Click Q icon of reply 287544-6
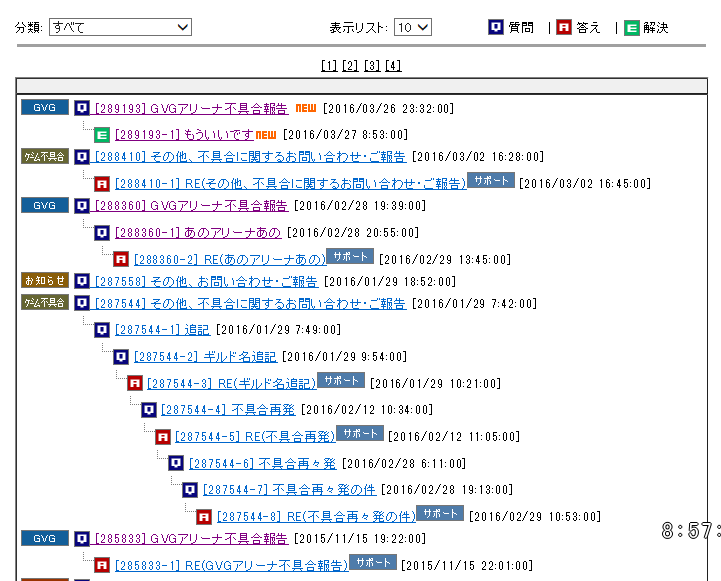This screenshot has width=721, height=581. tap(176, 463)
